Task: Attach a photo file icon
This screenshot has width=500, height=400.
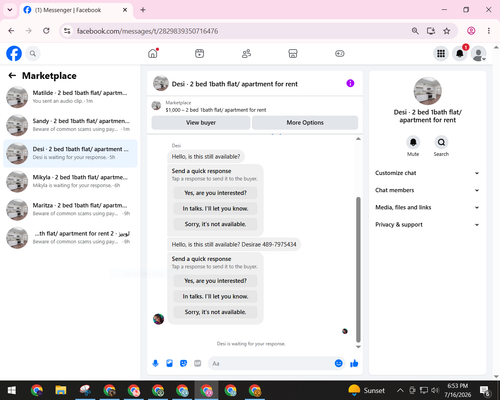Action: [x=169, y=363]
